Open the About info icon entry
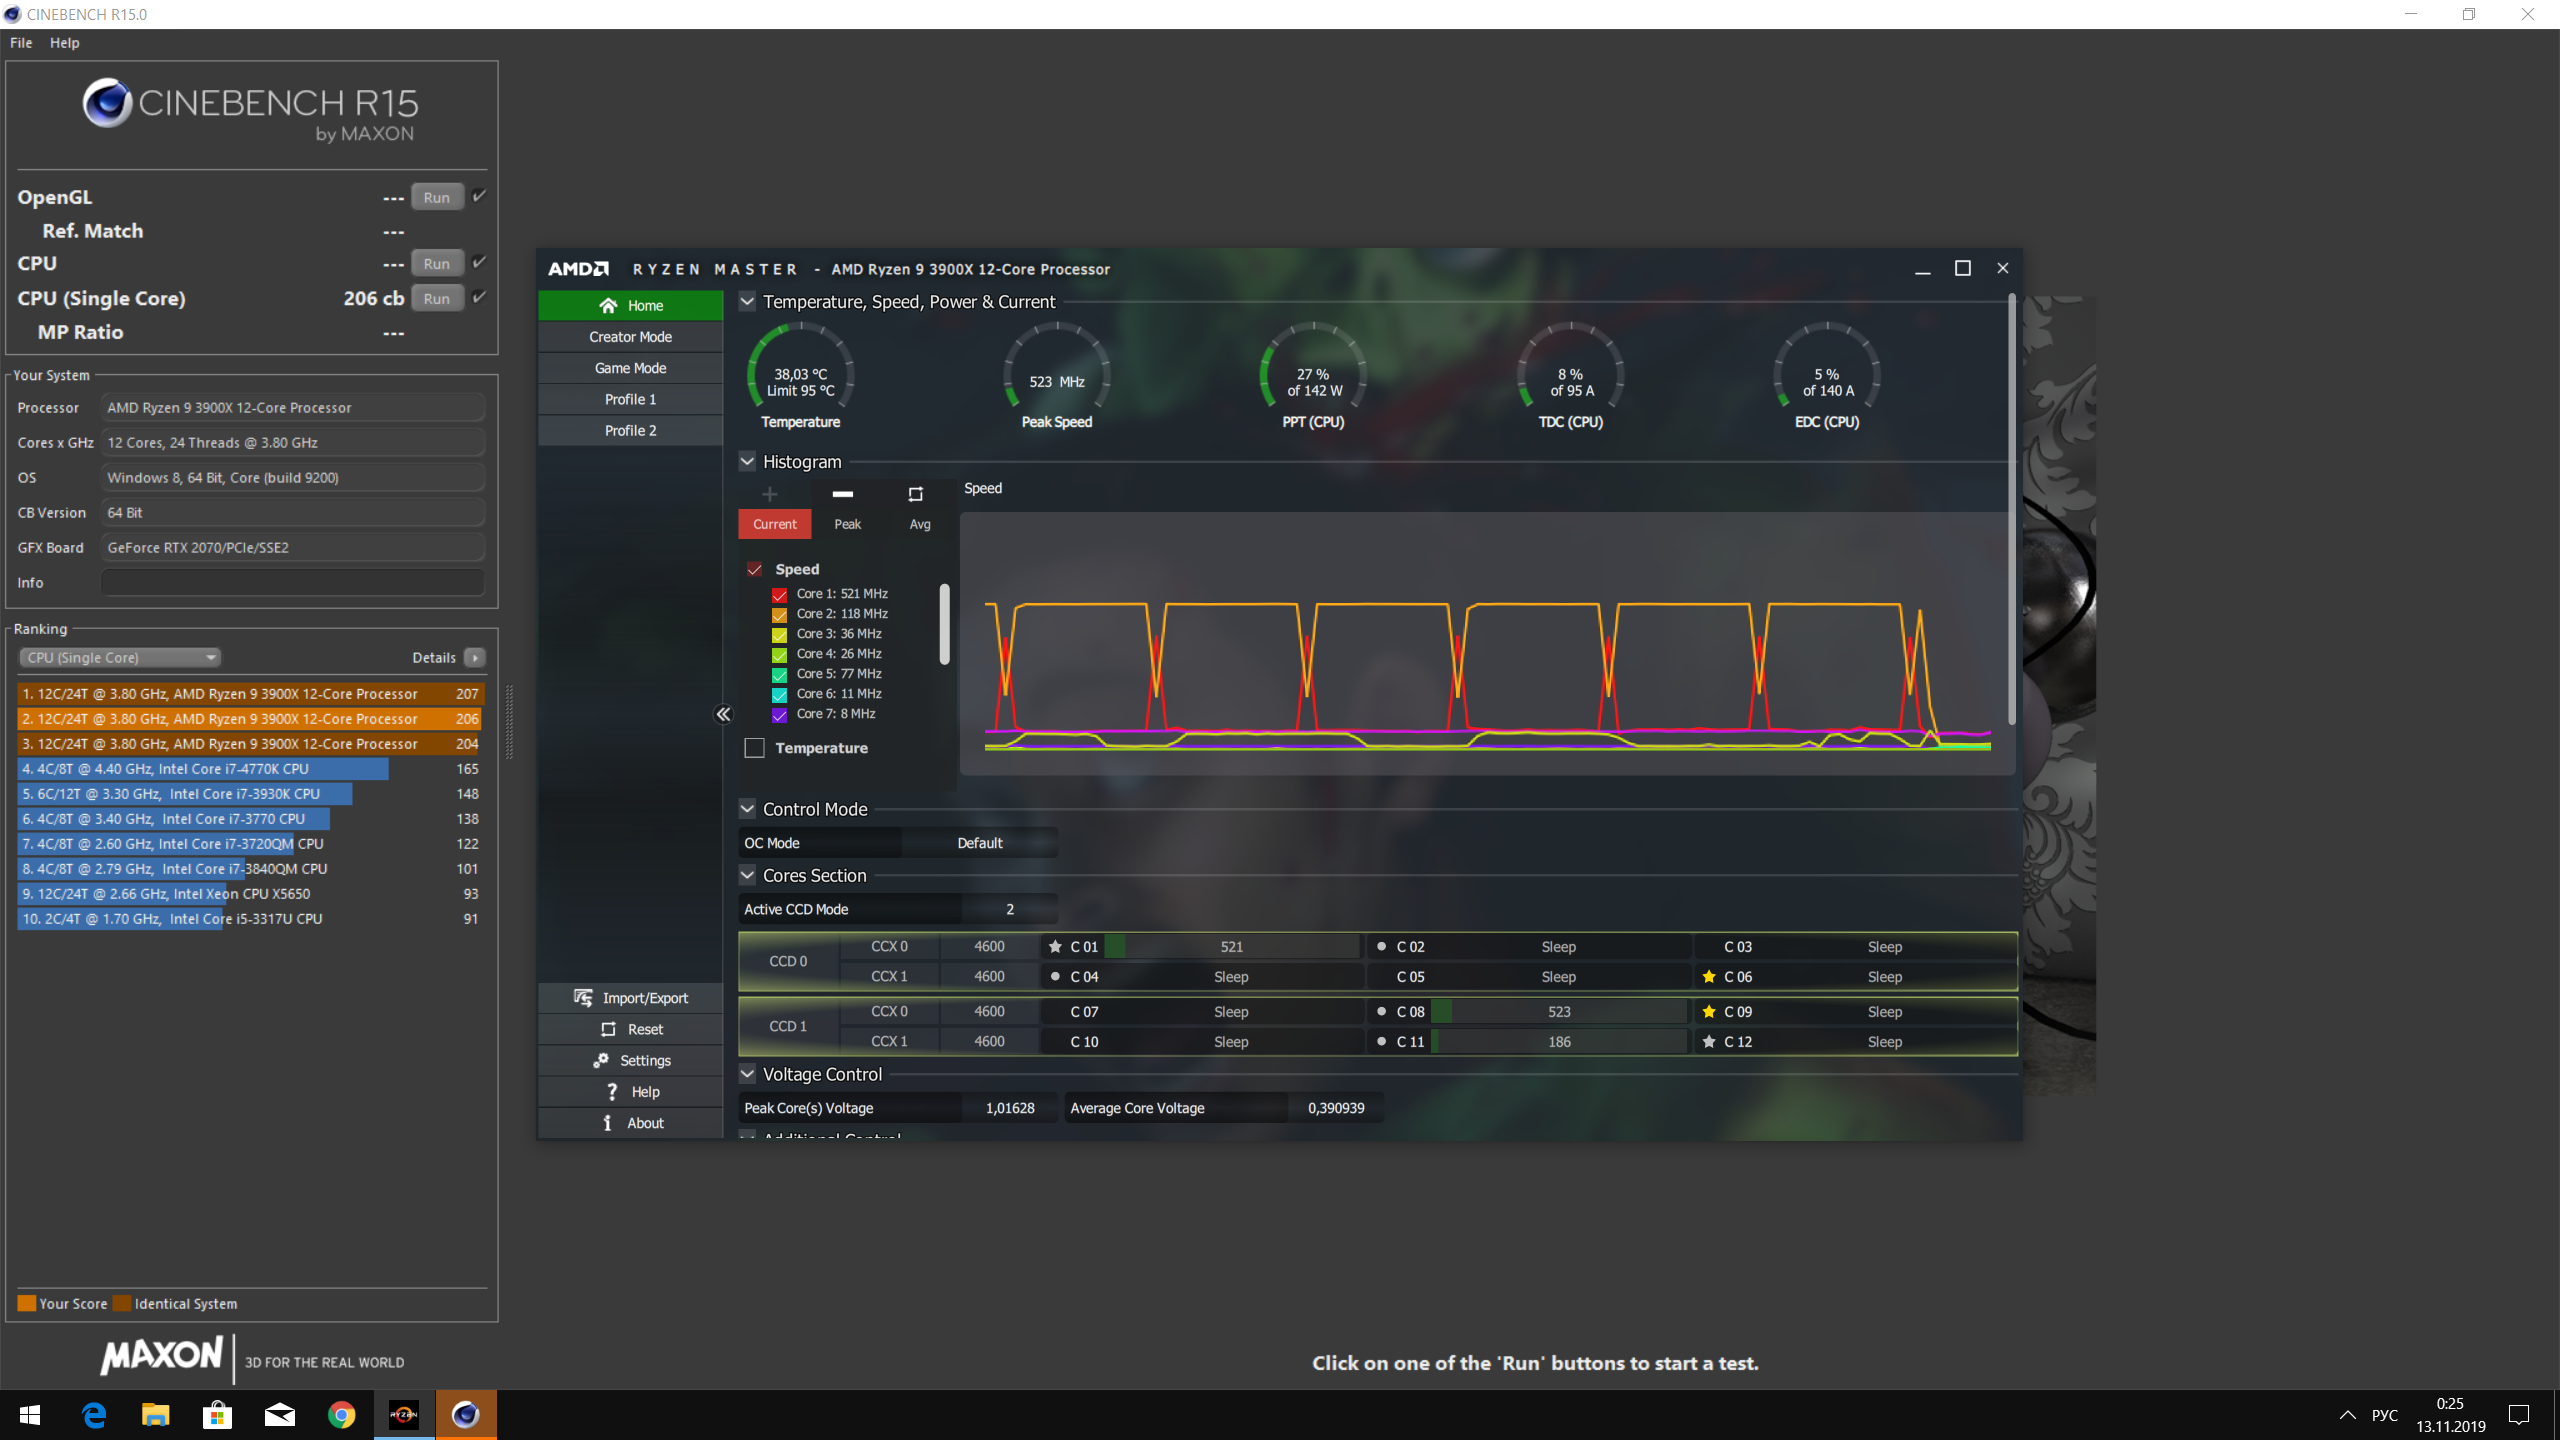Image resolution: width=2560 pixels, height=1440 pixels. (x=607, y=1123)
